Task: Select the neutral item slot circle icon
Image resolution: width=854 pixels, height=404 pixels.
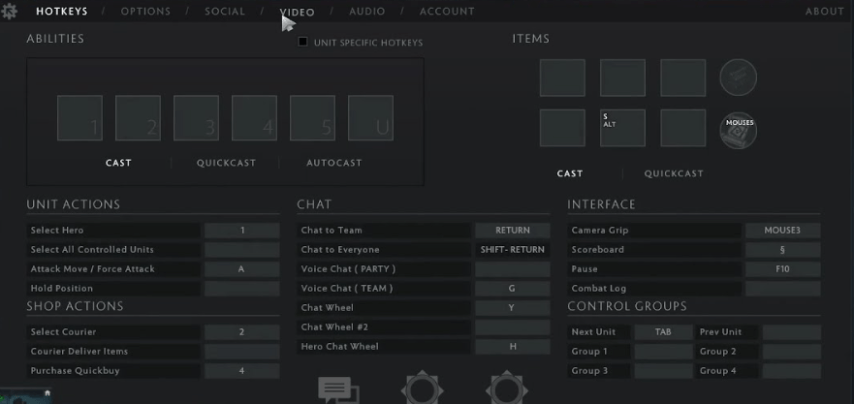Action: 738,77
